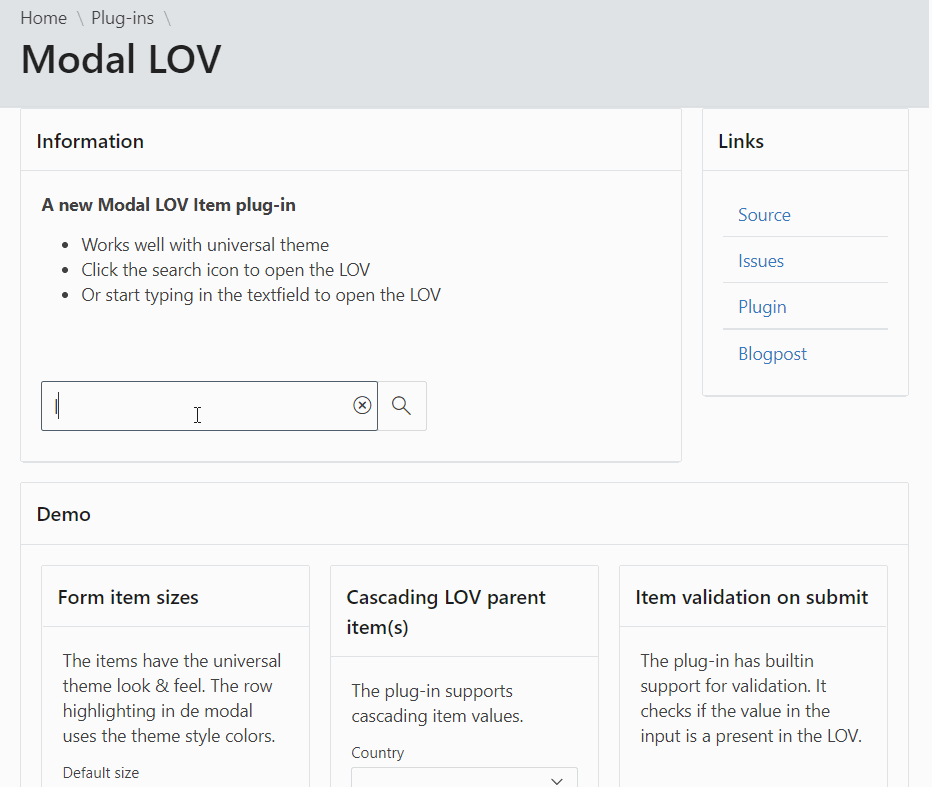Clear the text field using the X icon
This screenshot has height=787, width=932.
click(362, 405)
